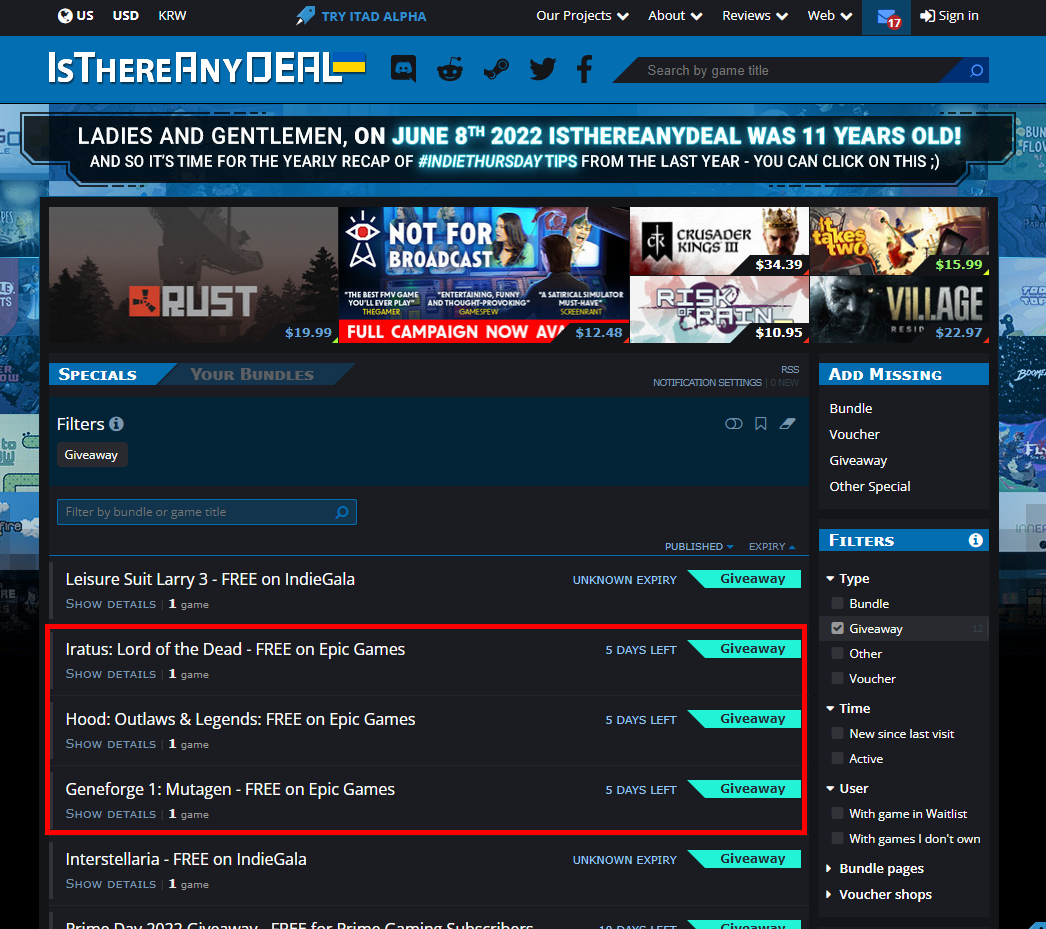Click the KRW currency option
This screenshot has height=929, width=1046.
tap(172, 15)
